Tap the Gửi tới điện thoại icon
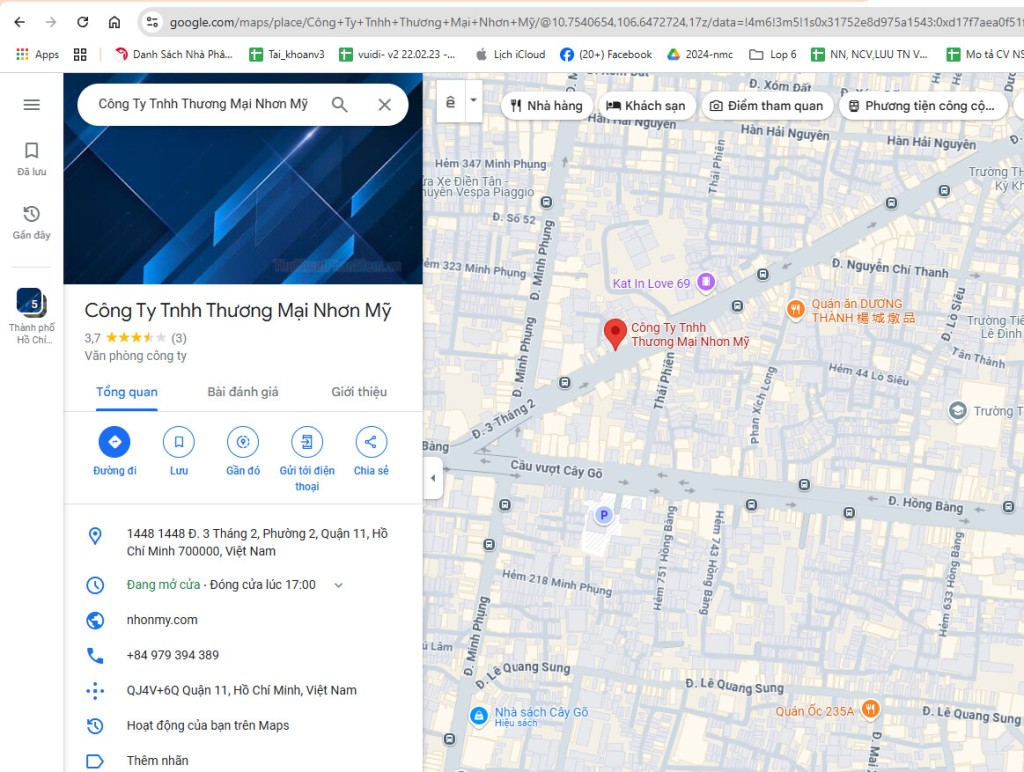 click(x=306, y=441)
